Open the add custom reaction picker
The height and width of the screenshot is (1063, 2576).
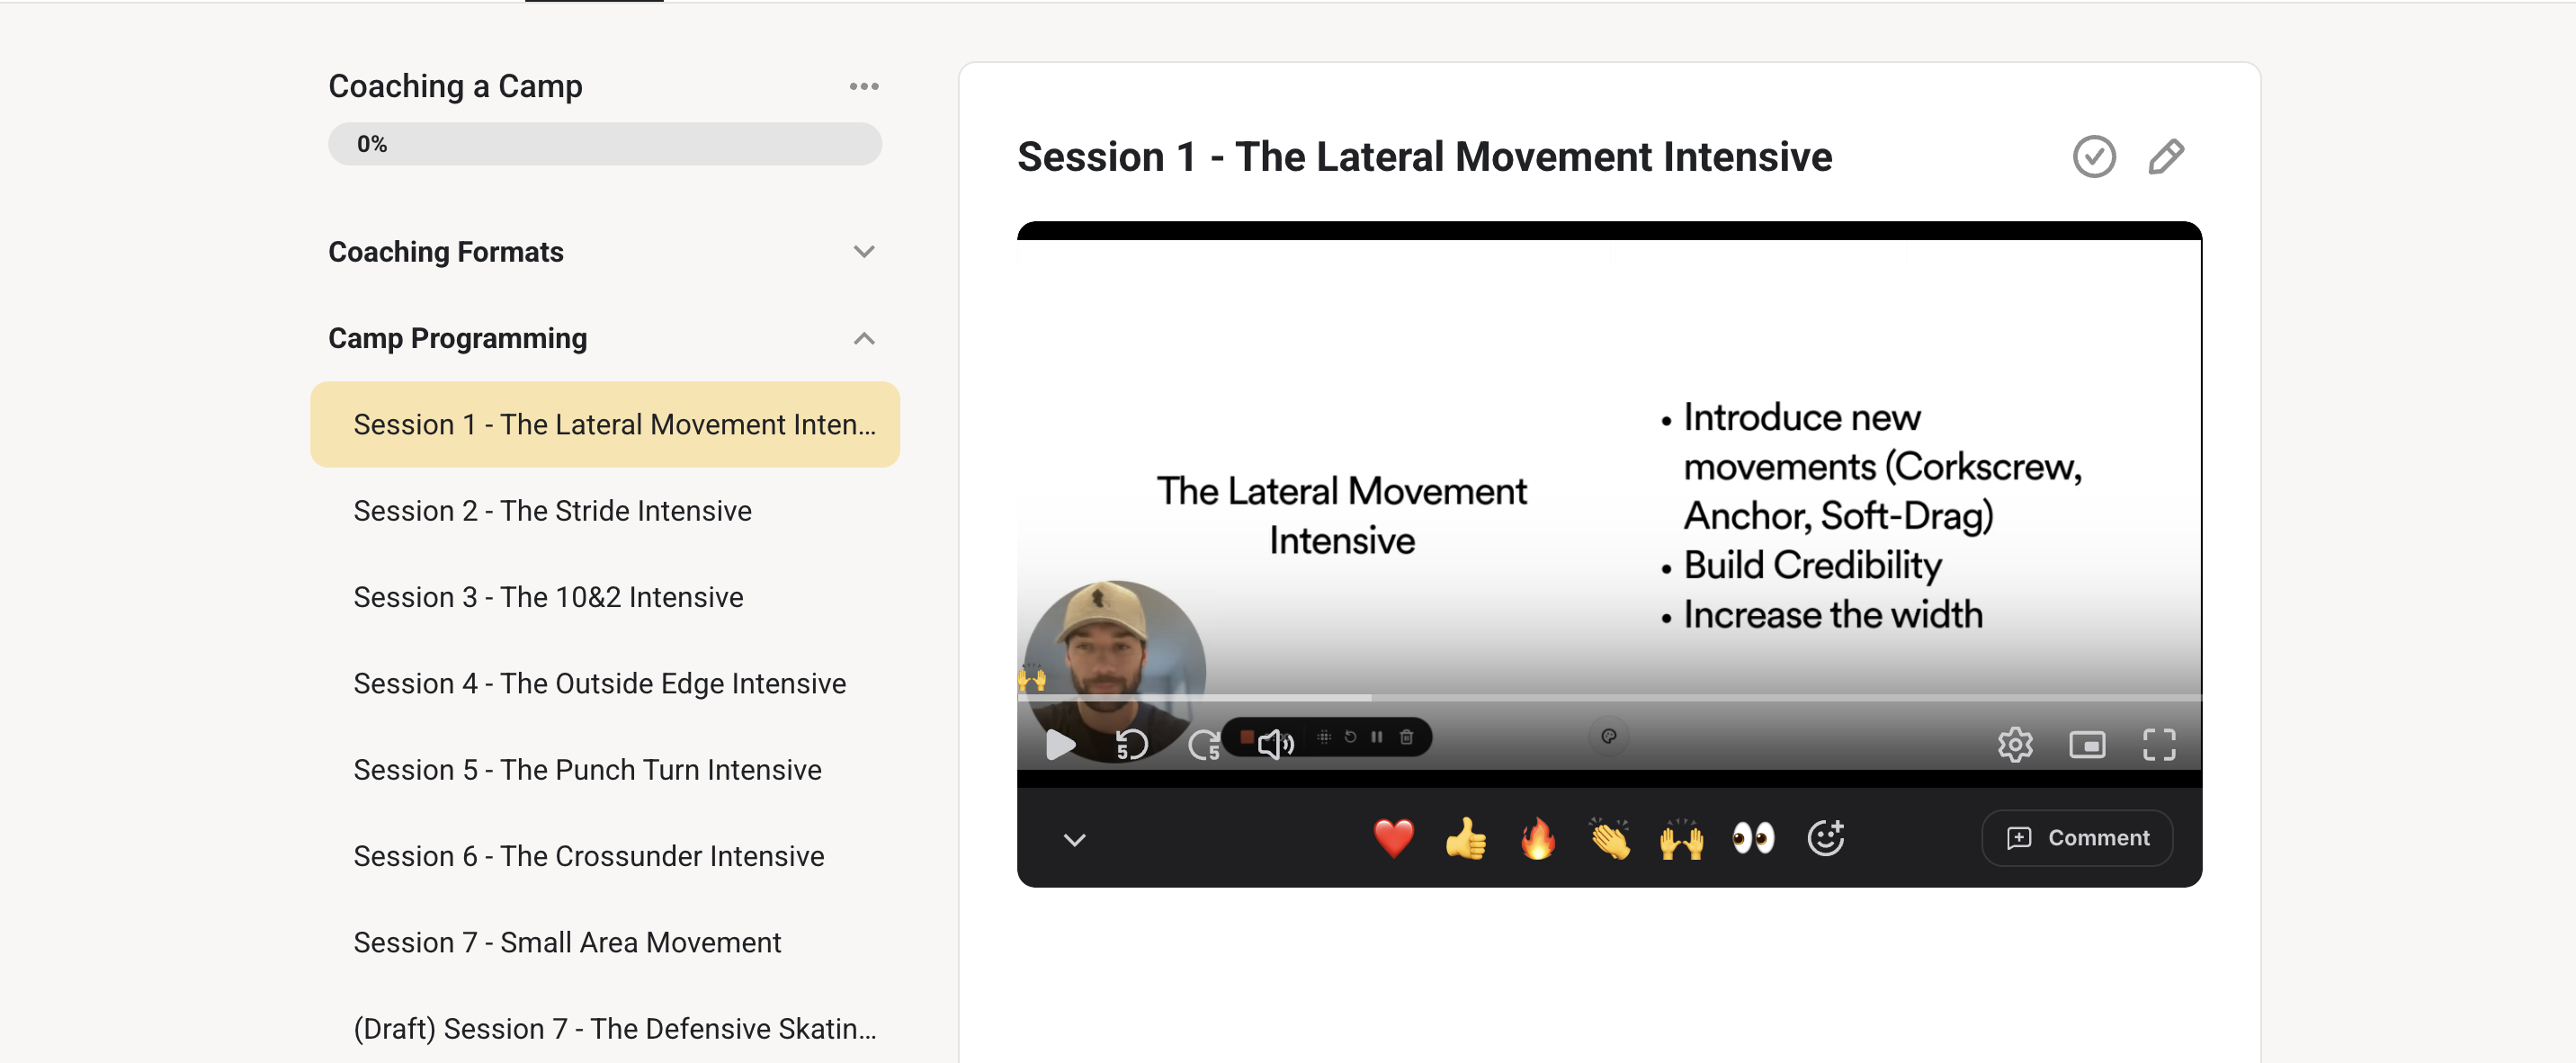click(x=1826, y=838)
